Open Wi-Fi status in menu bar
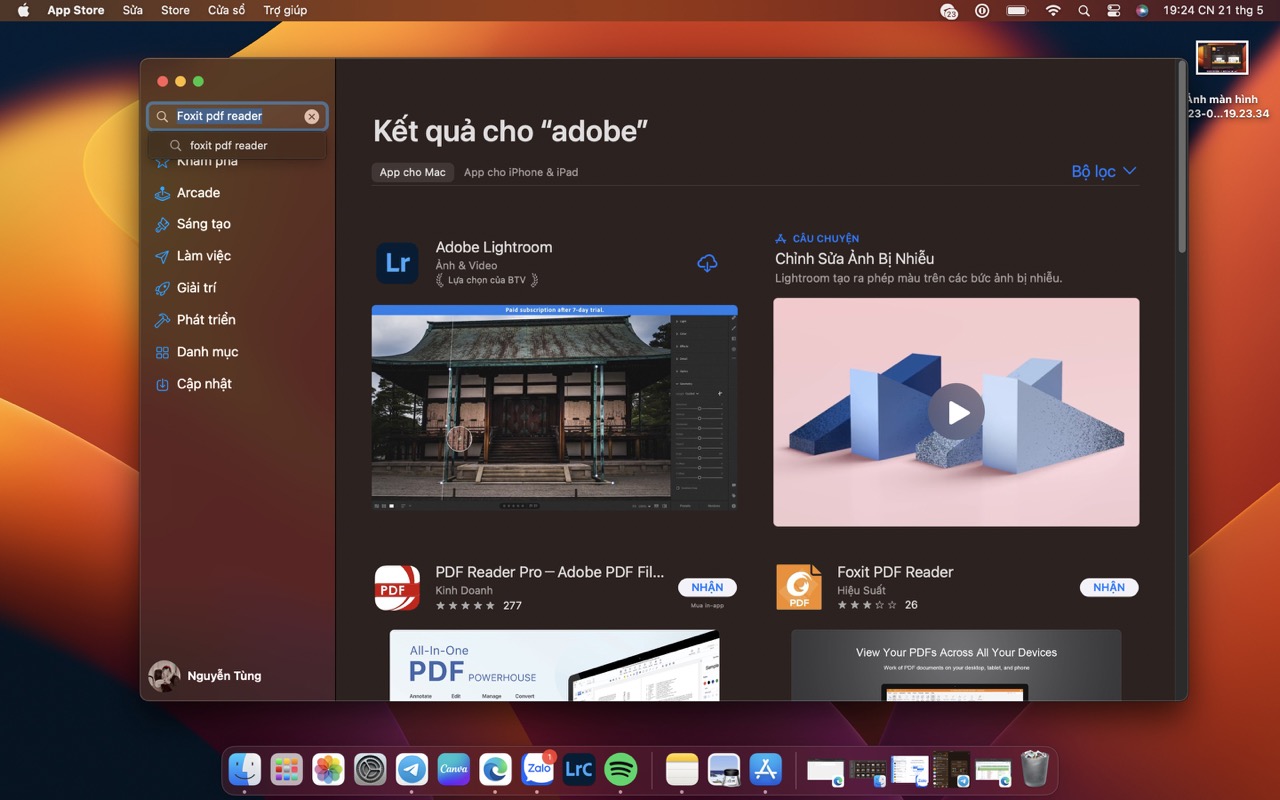The image size is (1280, 800). click(x=1053, y=10)
